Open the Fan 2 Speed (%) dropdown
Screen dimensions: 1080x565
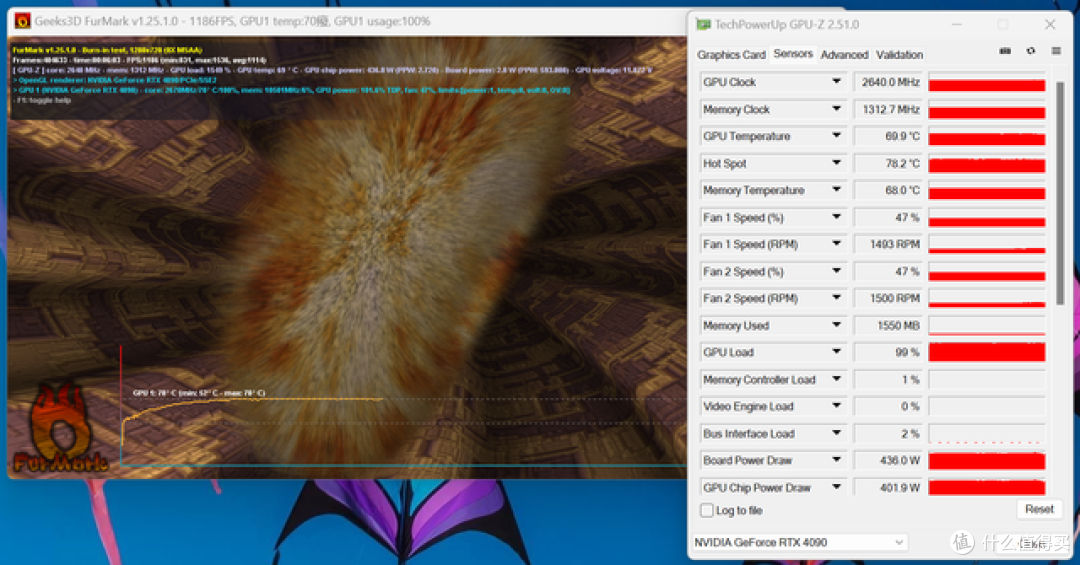click(x=836, y=271)
